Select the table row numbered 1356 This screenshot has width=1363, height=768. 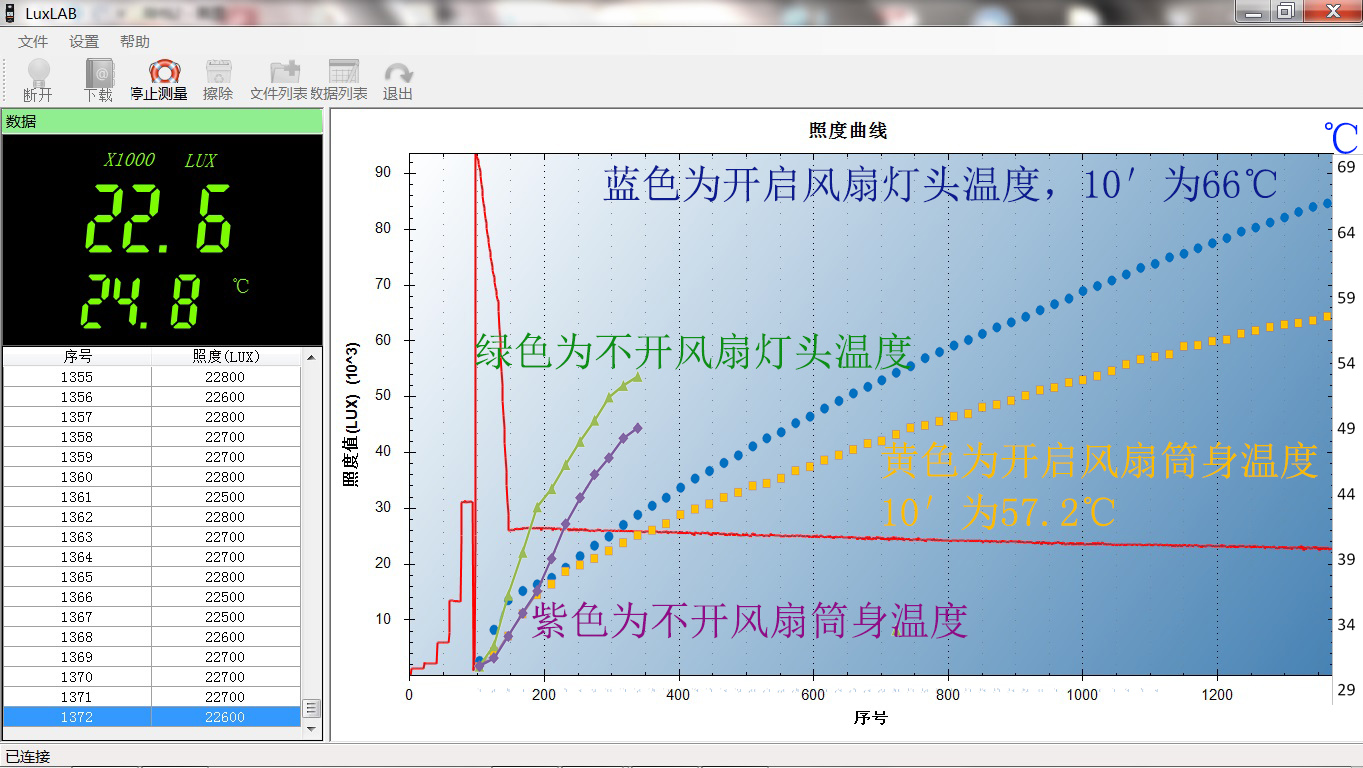[x=152, y=397]
